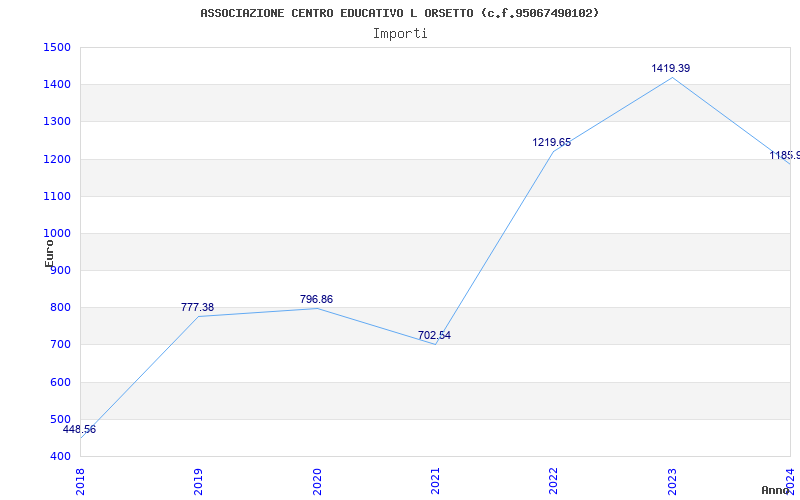Click the 1400 y-axis tick label
Screen dimensions: 800x500
pos(57,85)
